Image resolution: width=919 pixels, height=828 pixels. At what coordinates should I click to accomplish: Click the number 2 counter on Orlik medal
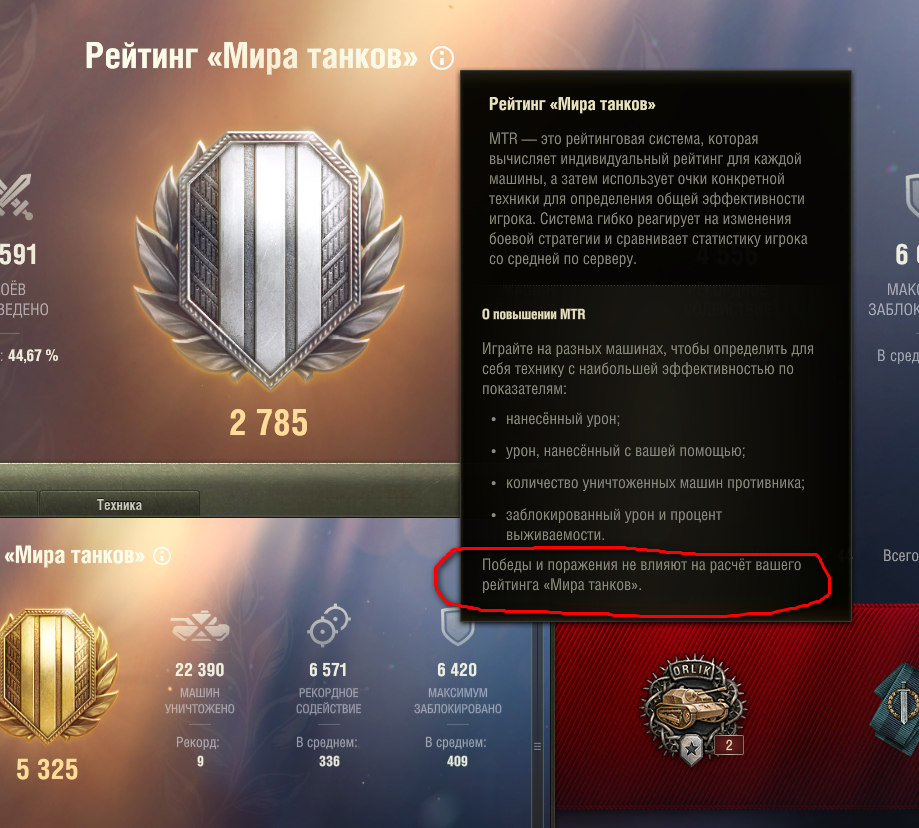click(729, 745)
